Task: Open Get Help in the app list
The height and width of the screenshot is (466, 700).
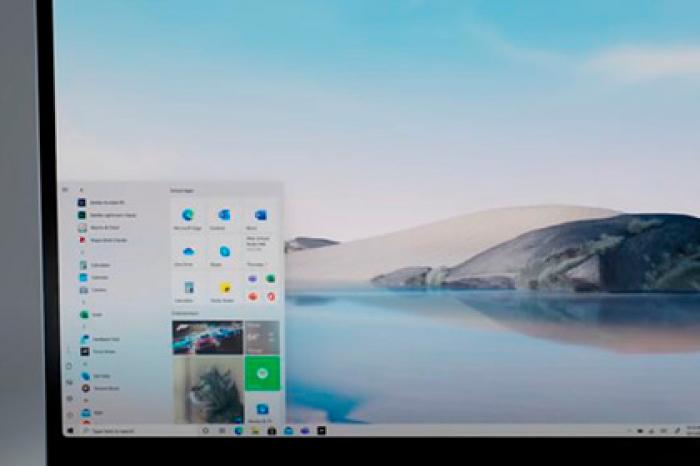Action: point(96,376)
